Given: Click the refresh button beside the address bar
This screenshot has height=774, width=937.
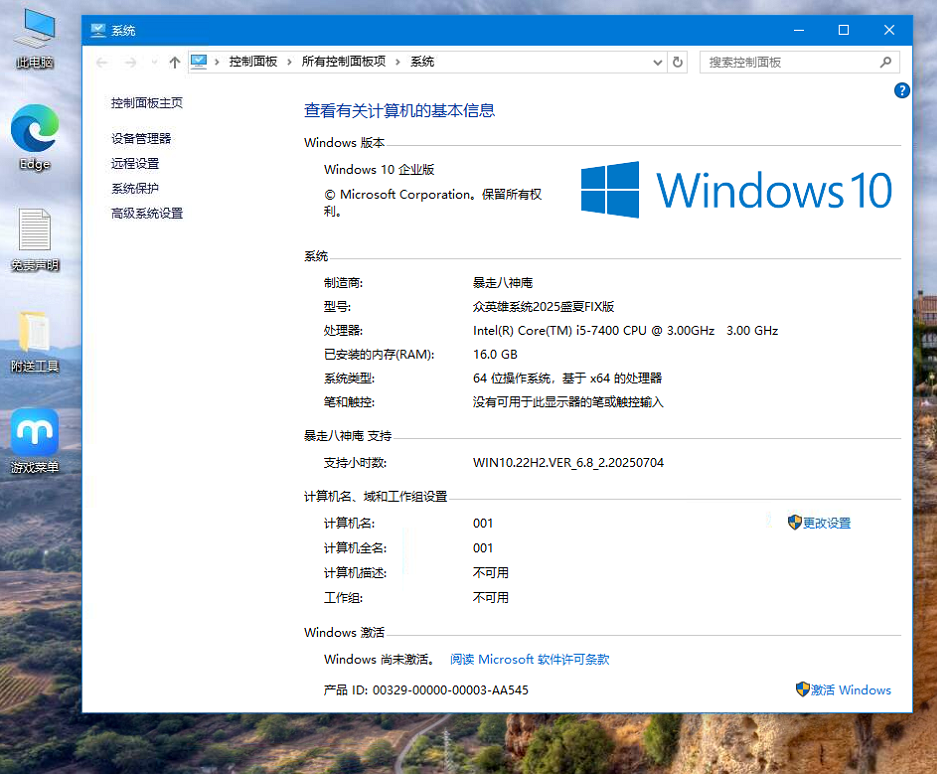Looking at the screenshot, I should (x=678, y=62).
